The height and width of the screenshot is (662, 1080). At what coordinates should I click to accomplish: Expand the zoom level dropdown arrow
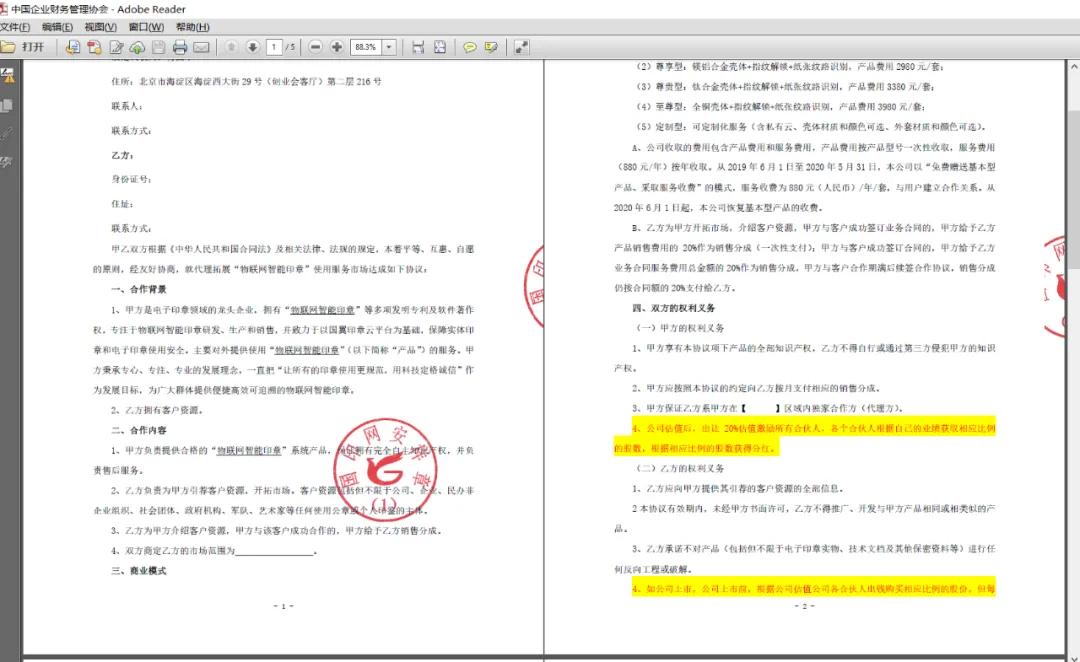coord(389,47)
